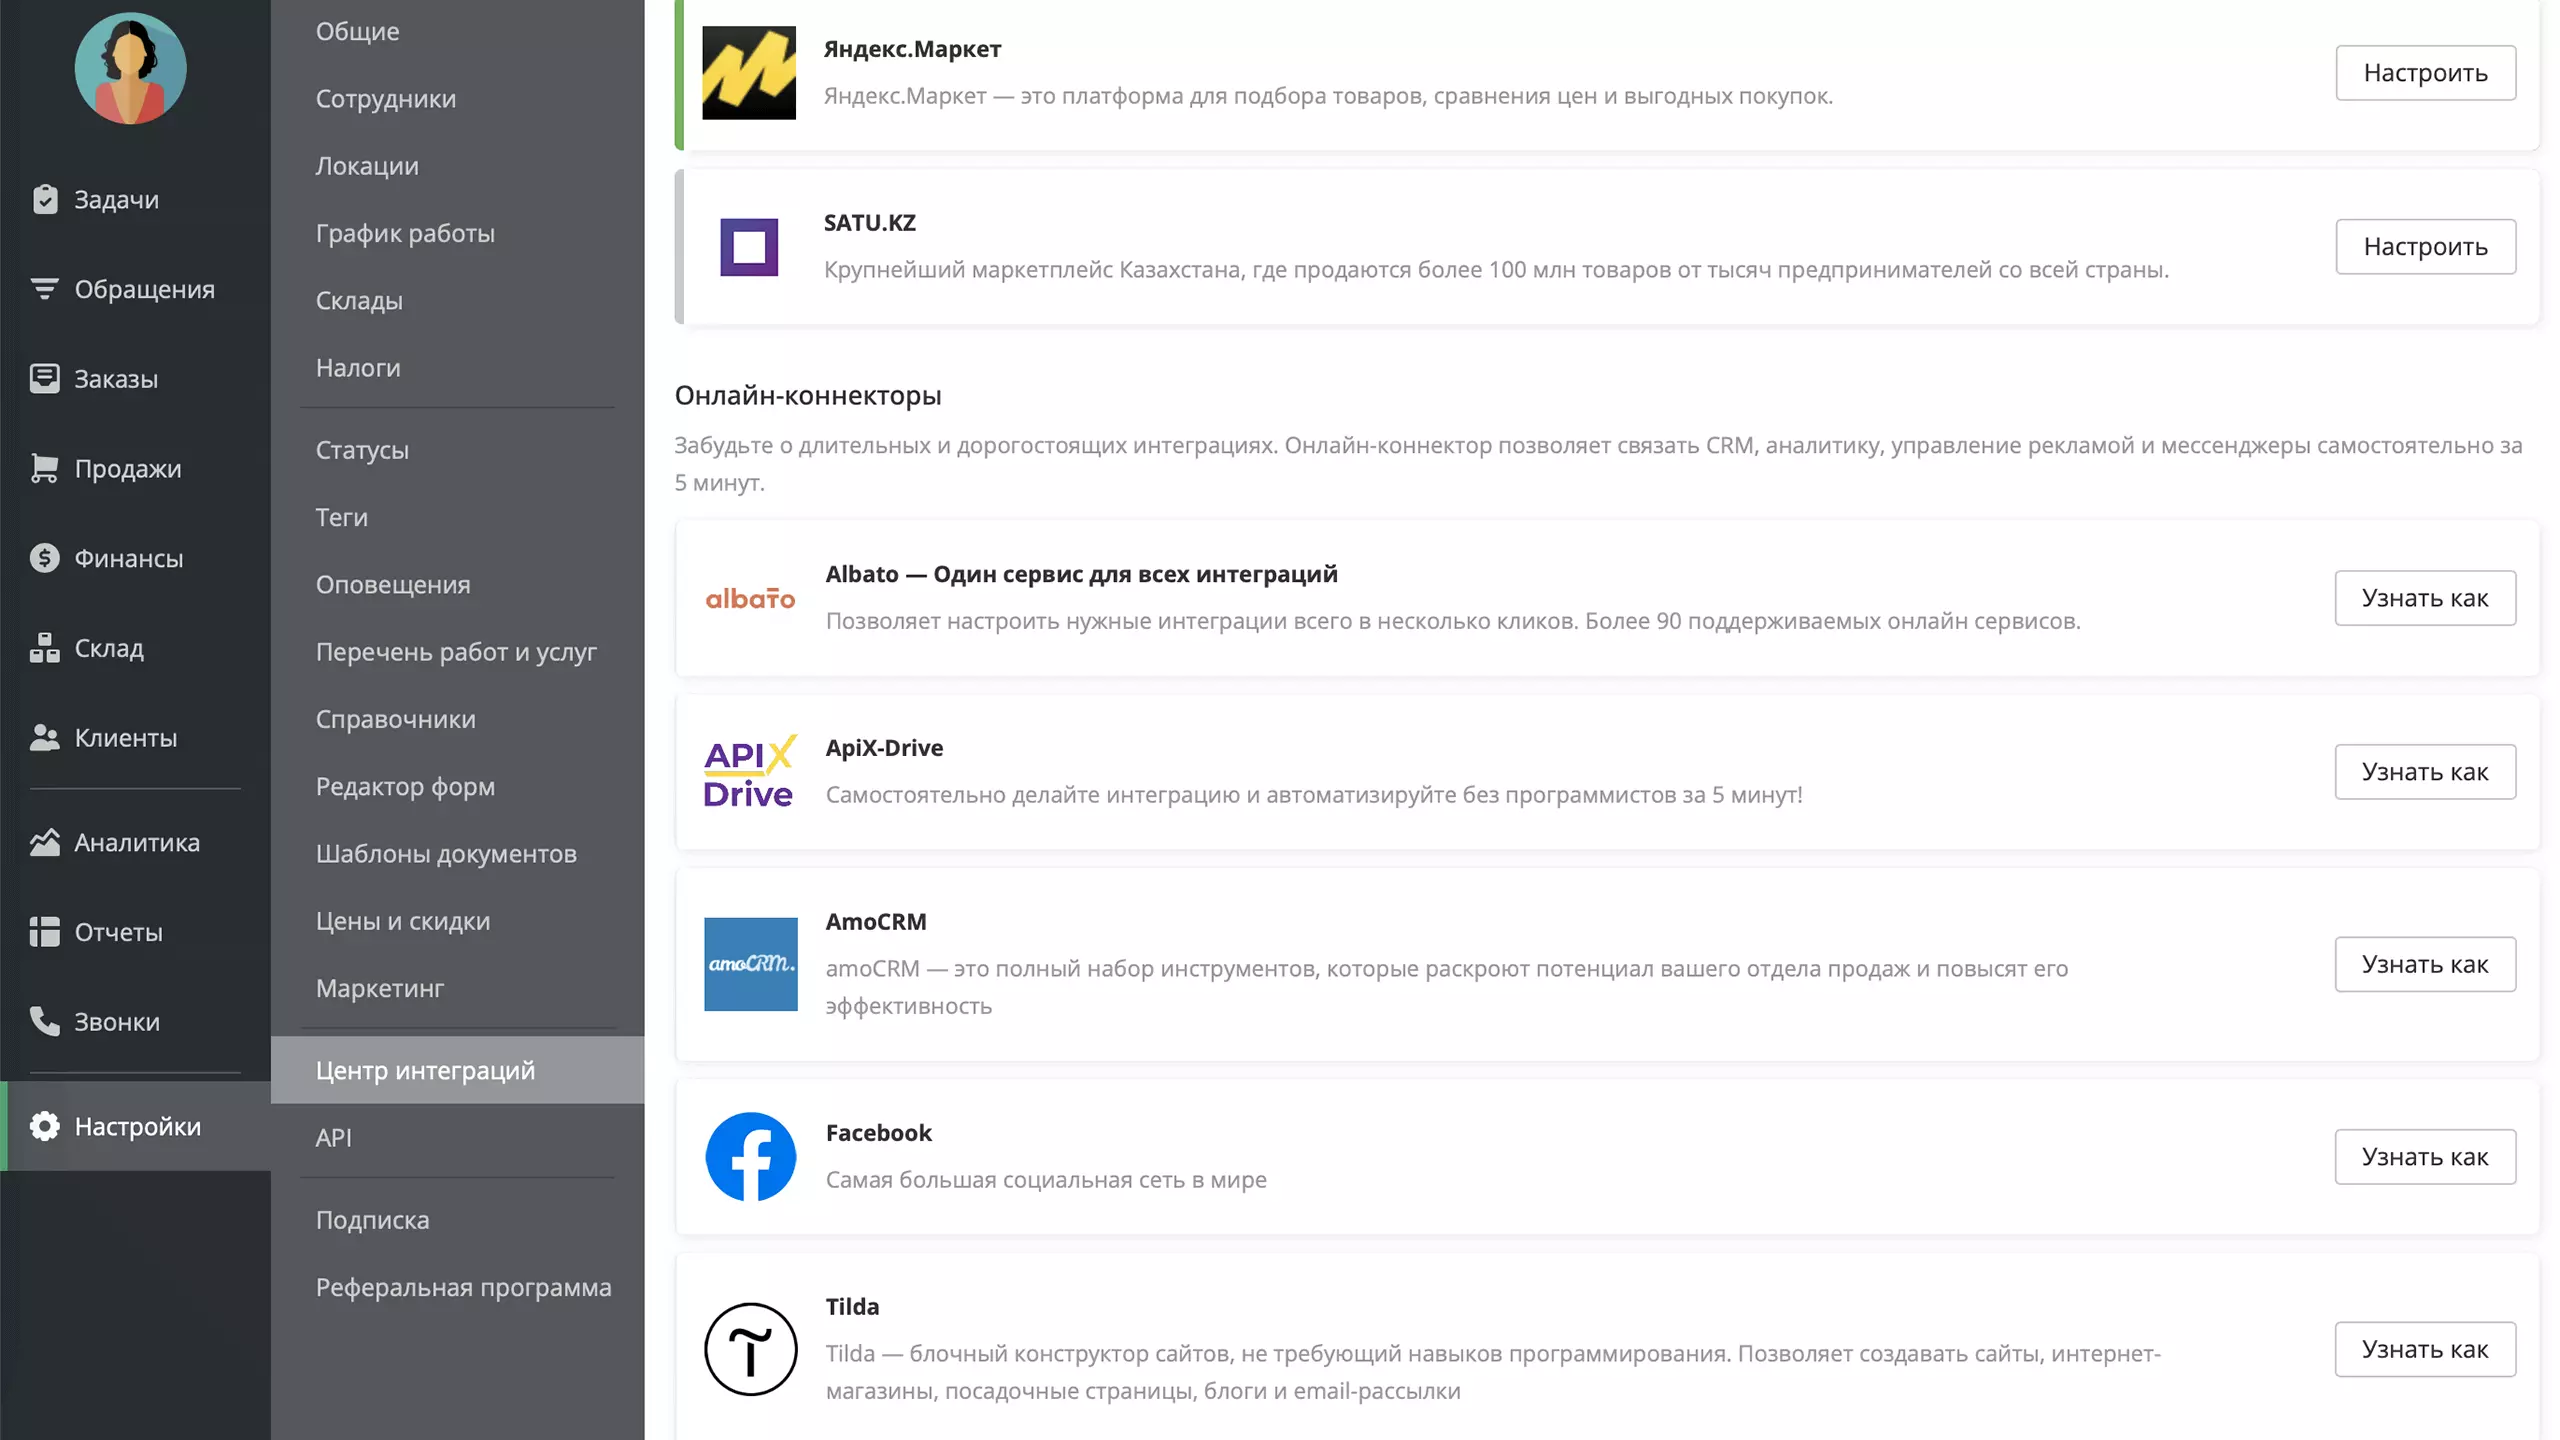Click the Звонки phone icon

coord(44,1021)
